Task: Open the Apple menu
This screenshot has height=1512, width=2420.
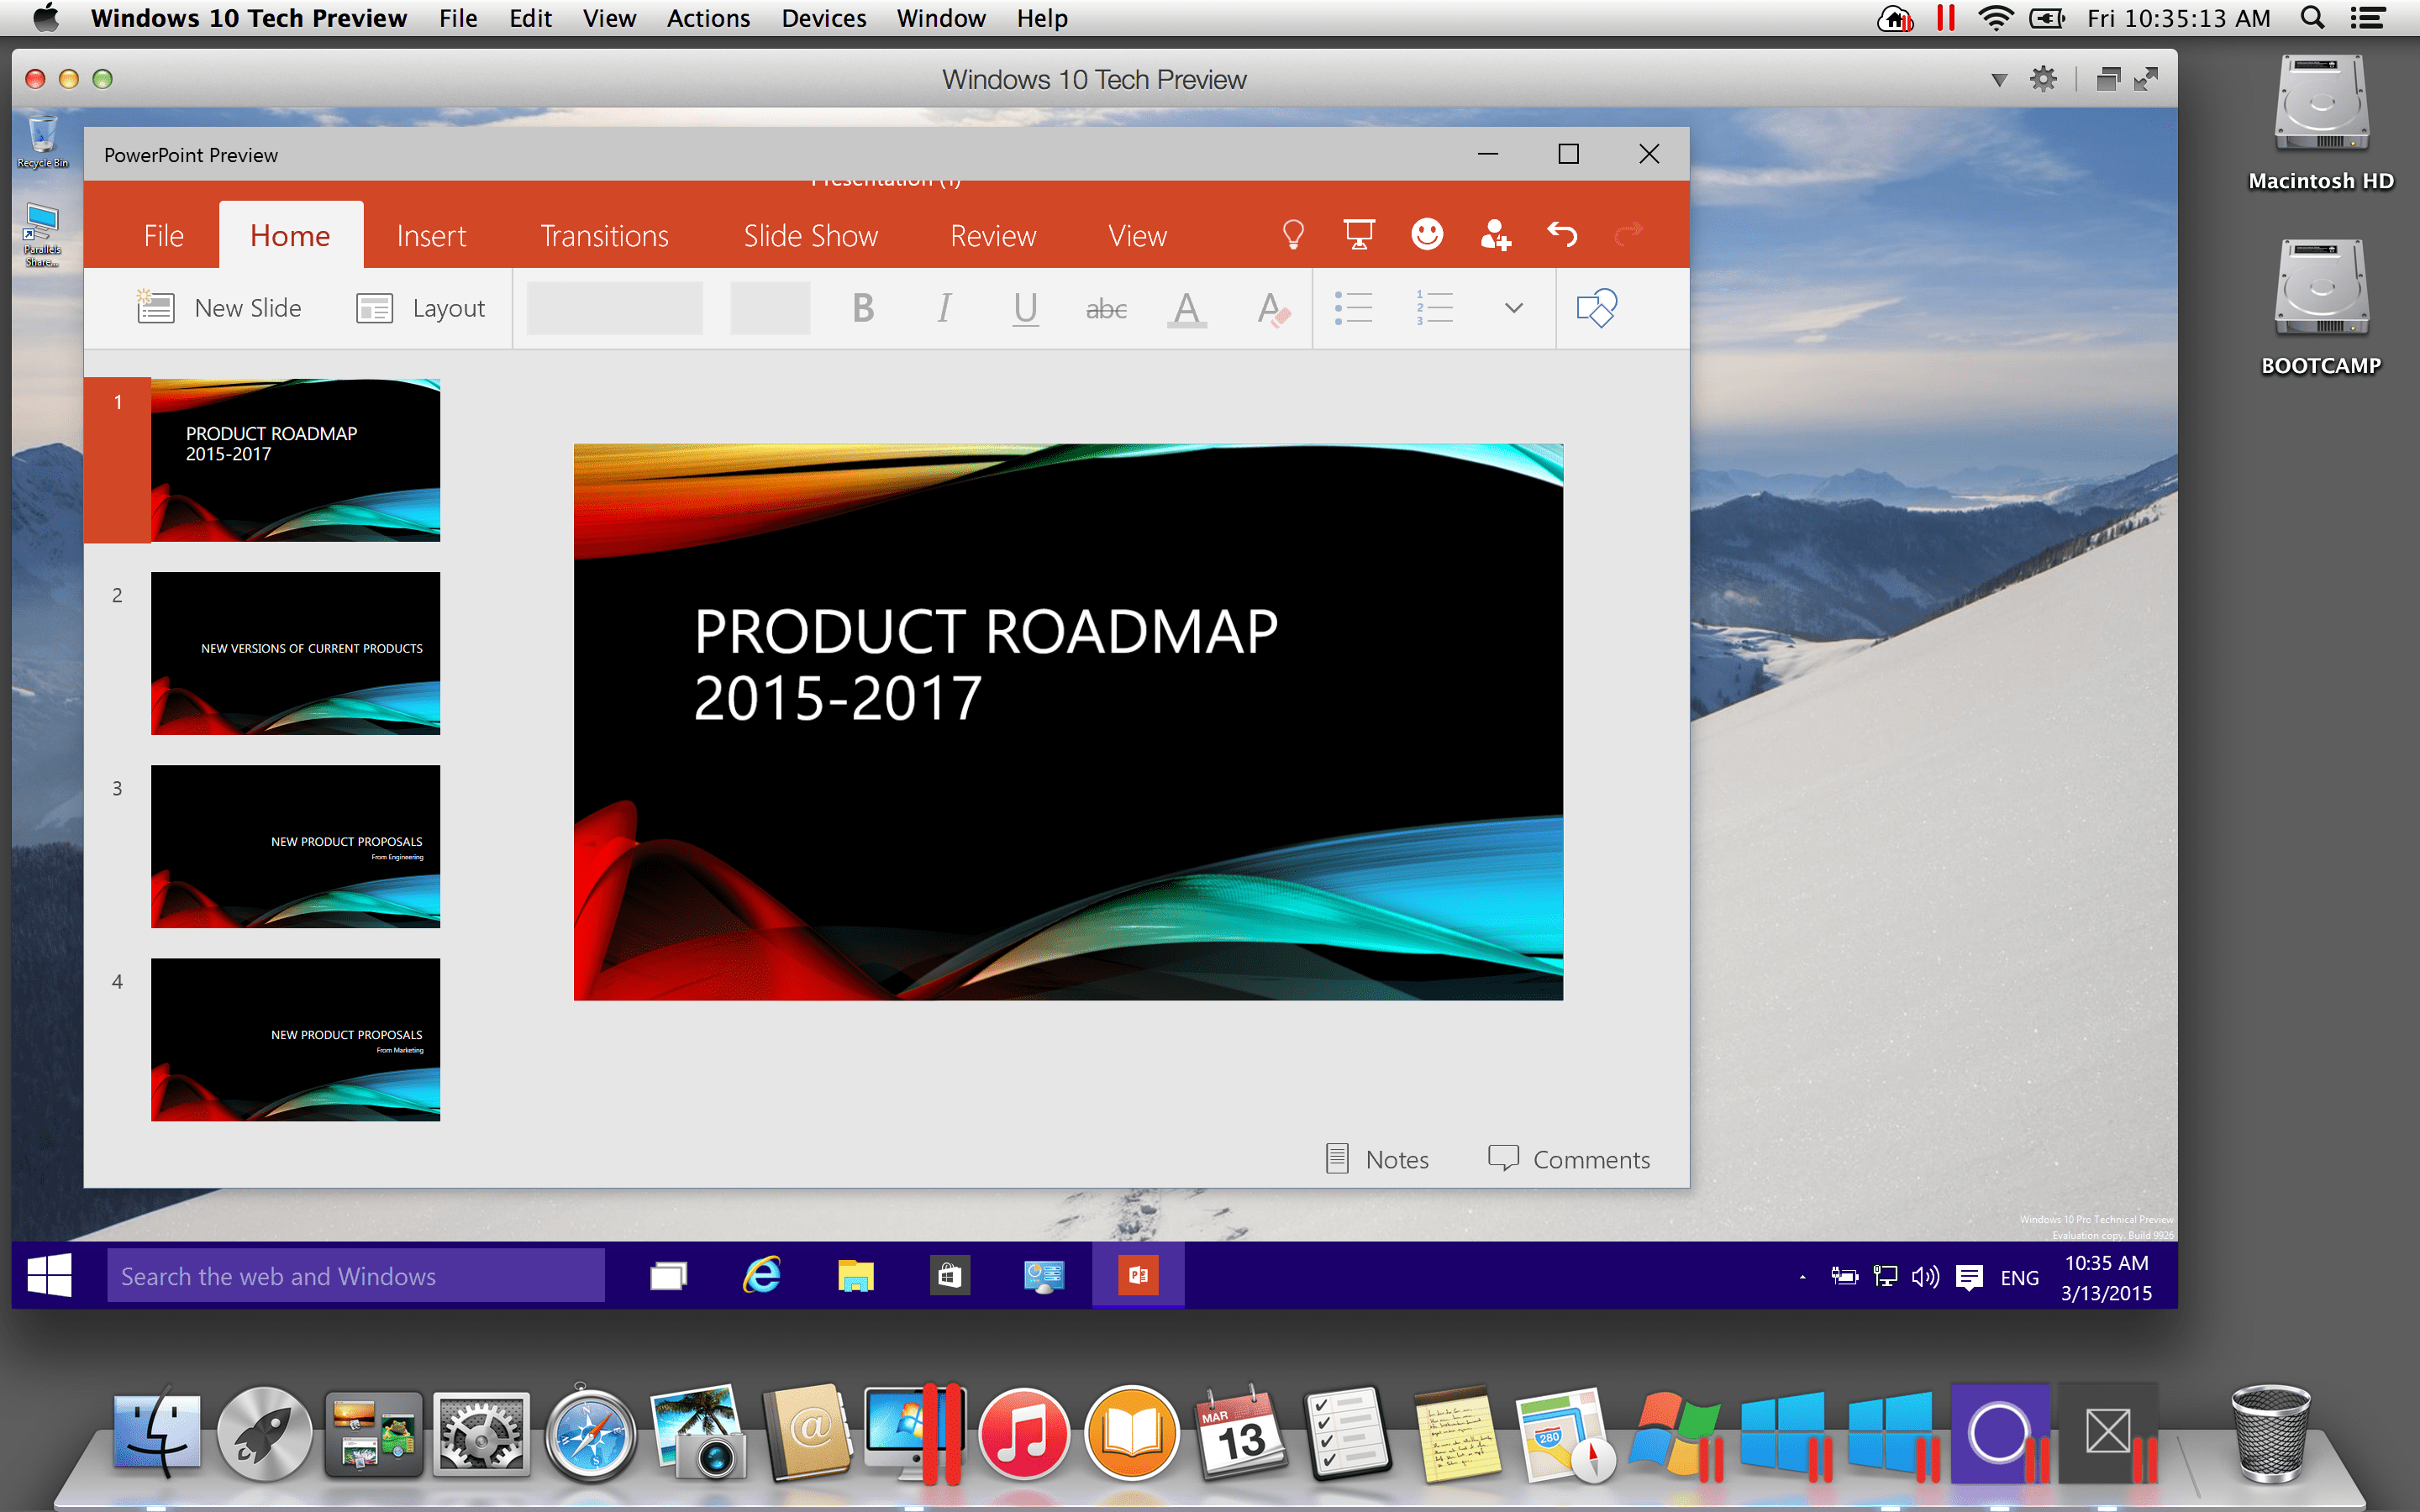Action: [x=45, y=18]
